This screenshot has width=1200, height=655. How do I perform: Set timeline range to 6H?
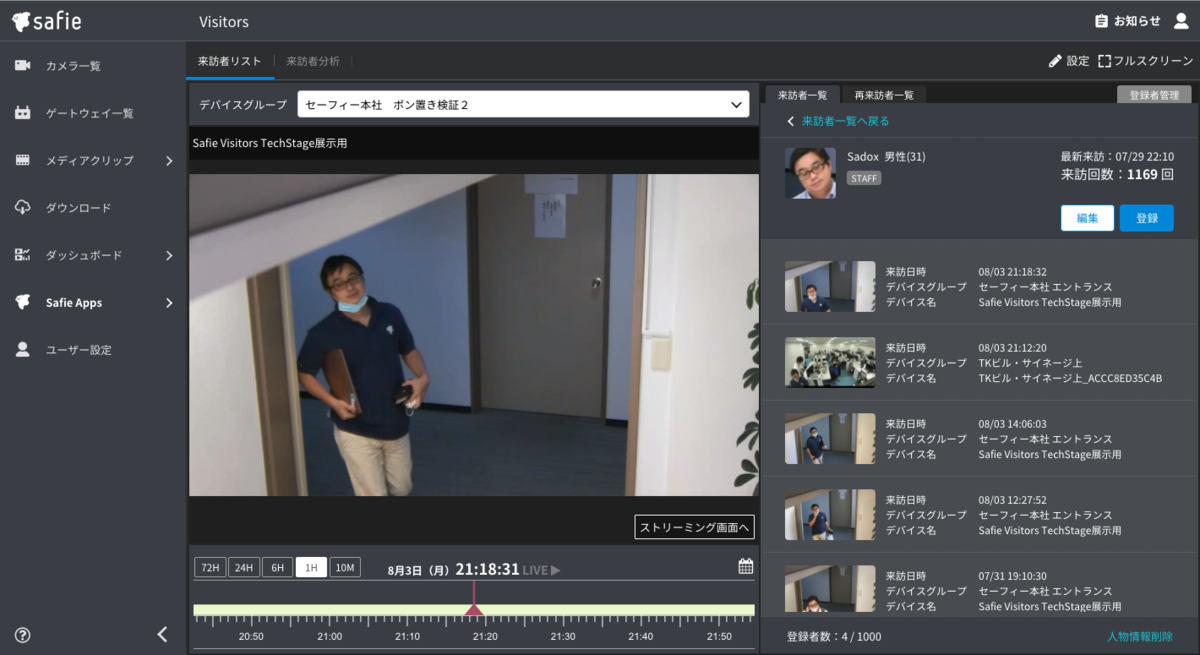coord(277,567)
